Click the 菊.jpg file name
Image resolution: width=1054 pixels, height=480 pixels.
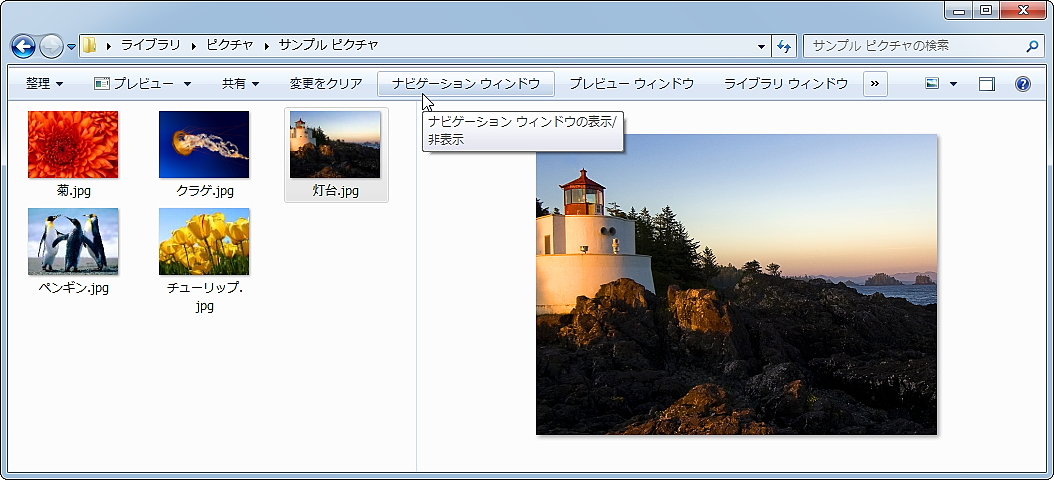pyautogui.click(x=73, y=191)
